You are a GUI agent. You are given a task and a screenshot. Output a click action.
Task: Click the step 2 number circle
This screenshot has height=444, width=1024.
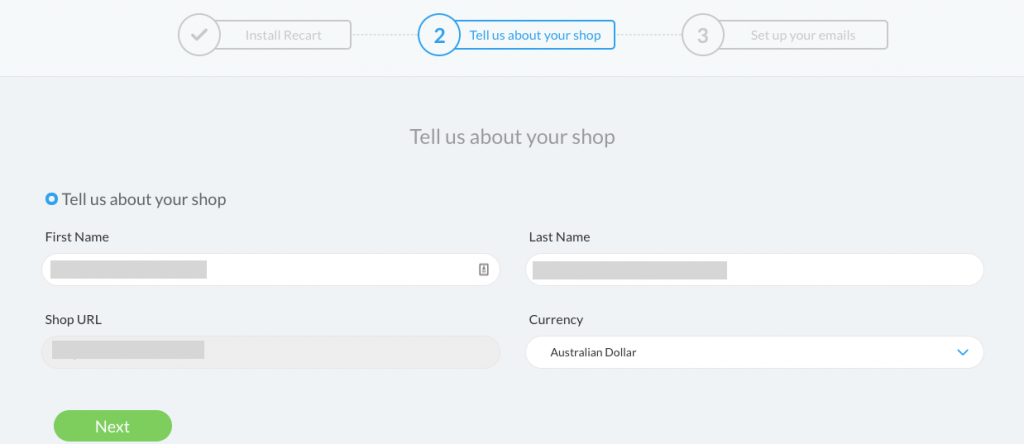click(440, 35)
